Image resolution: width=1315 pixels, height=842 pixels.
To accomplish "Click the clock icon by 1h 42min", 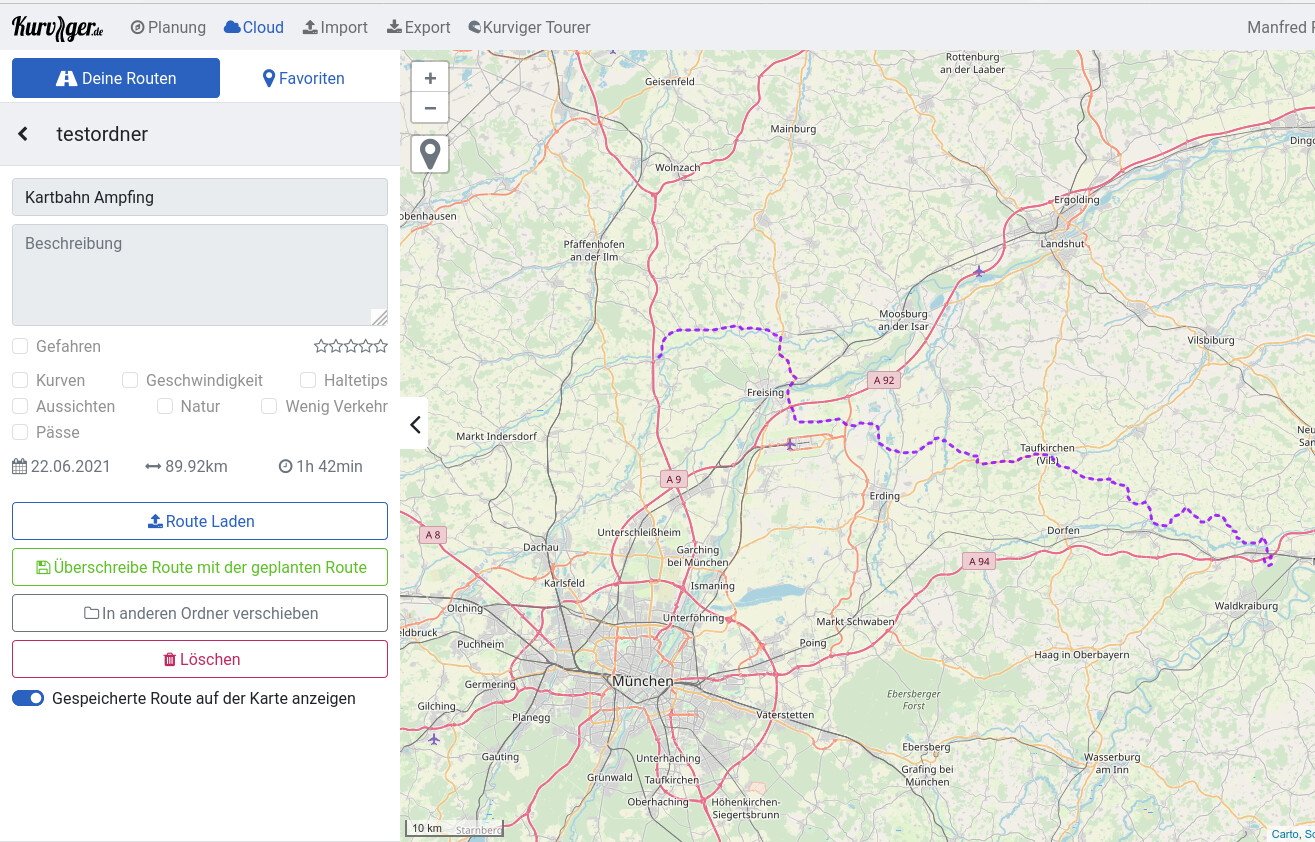I will (285, 466).
